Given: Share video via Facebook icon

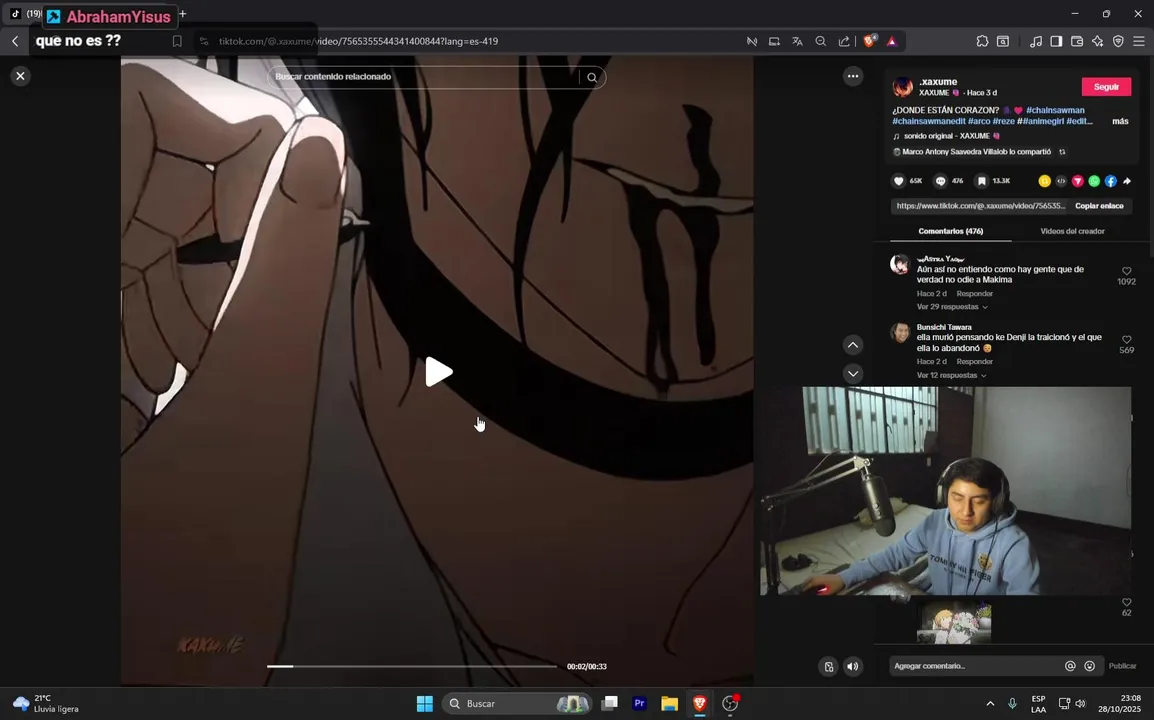Looking at the screenshot, I should coord(1111,181).
